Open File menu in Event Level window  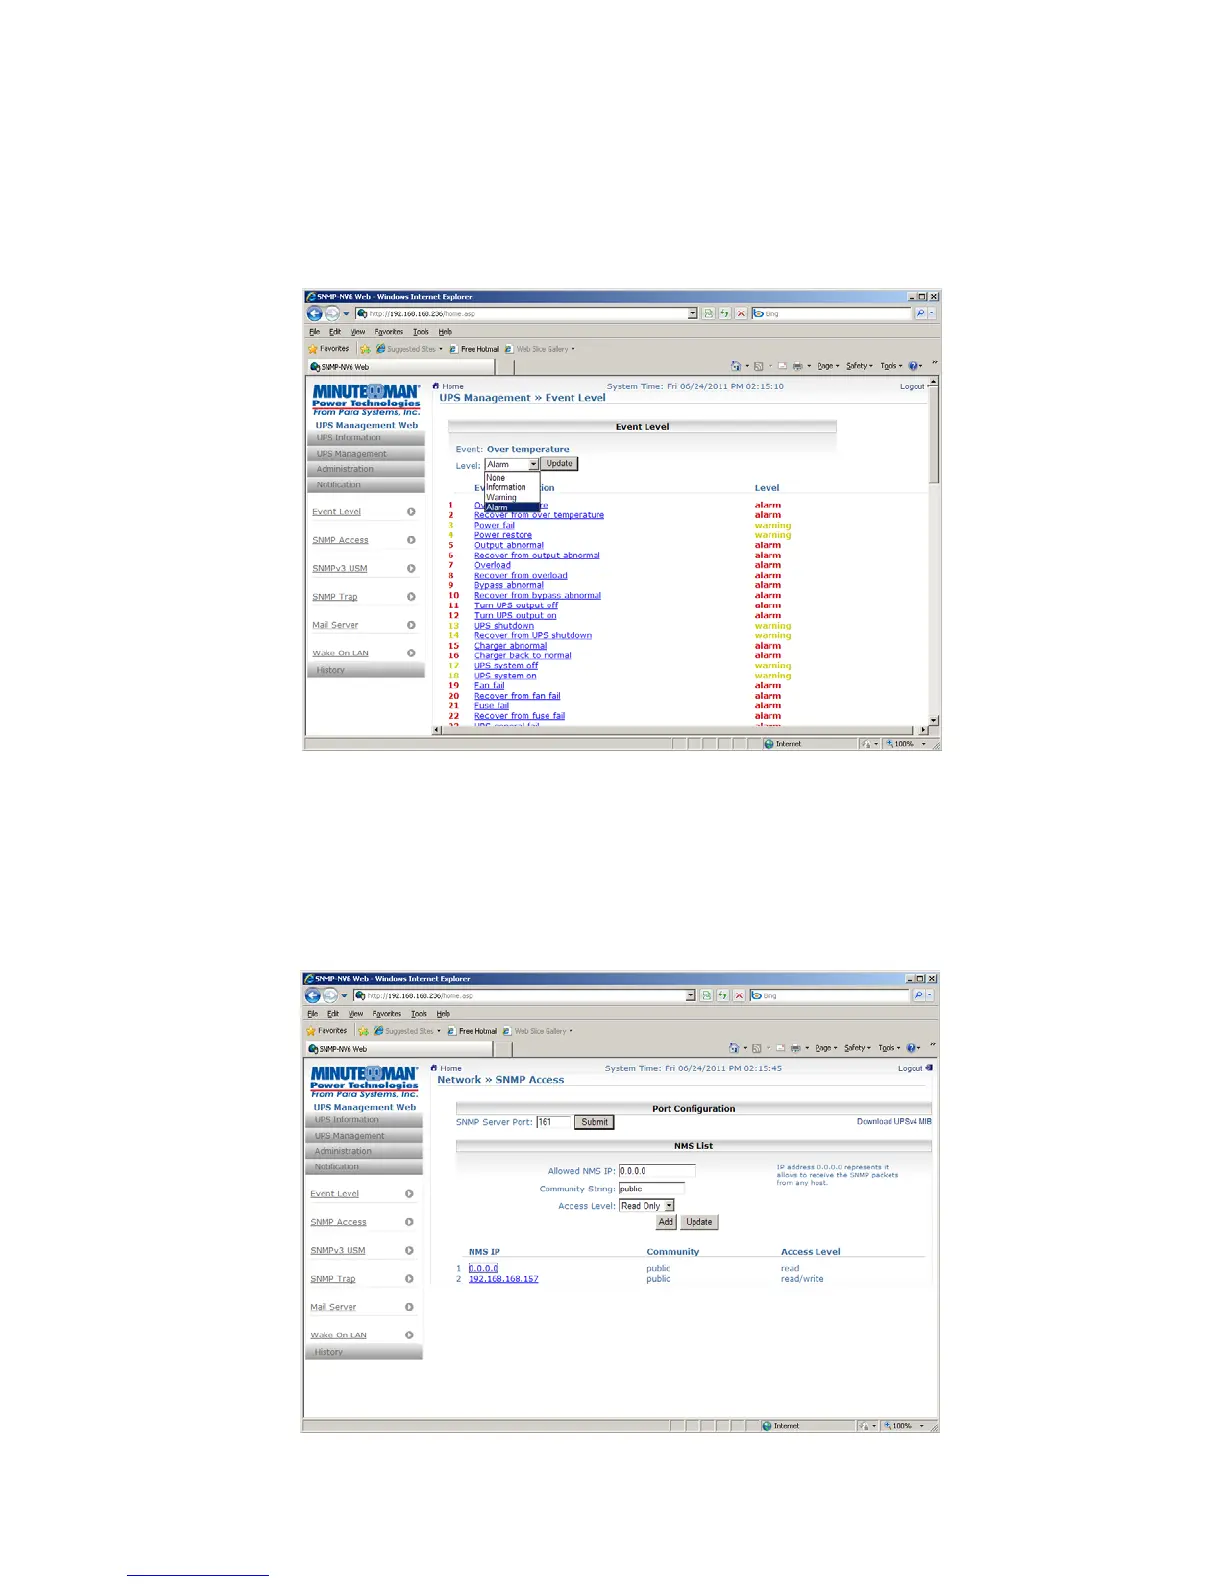(314, 332)
